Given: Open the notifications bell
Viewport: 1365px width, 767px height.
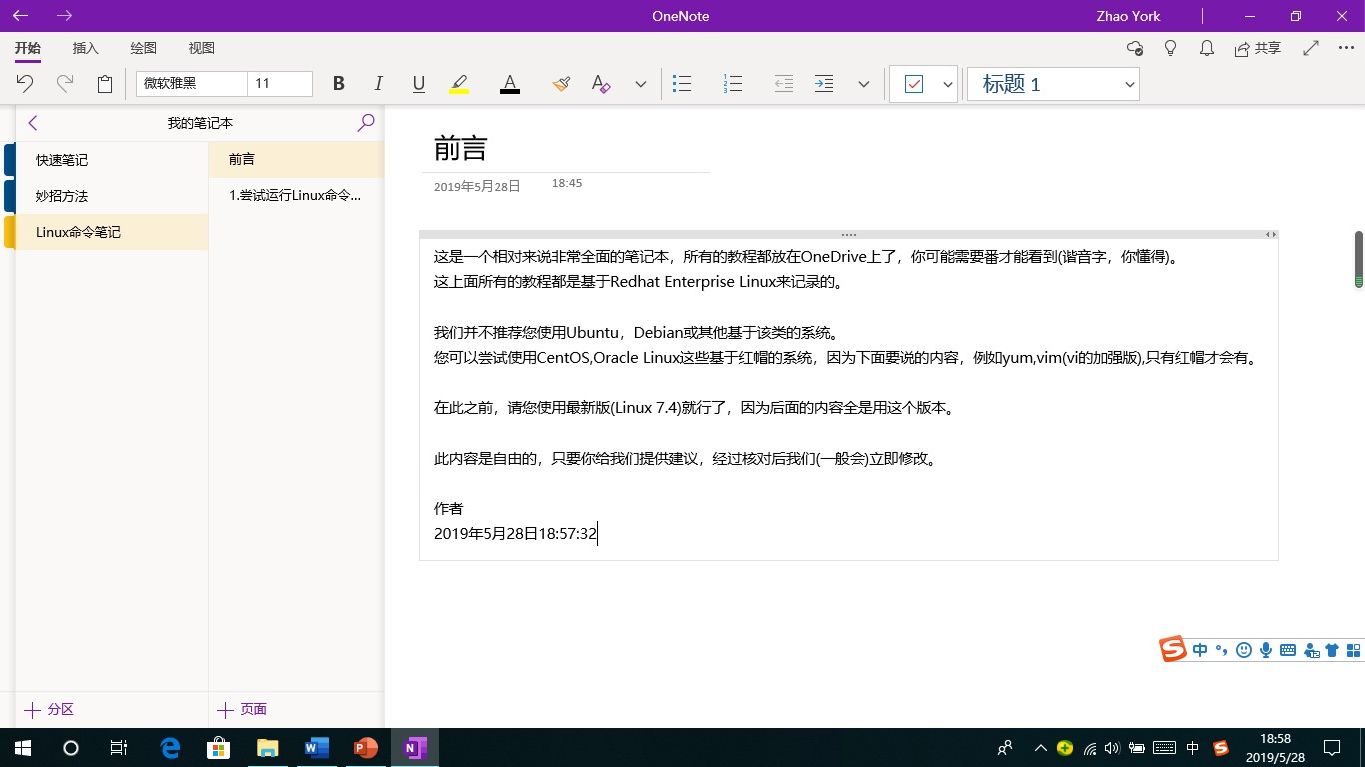Looking at the screenshot, I should (x=1207, y=48).
